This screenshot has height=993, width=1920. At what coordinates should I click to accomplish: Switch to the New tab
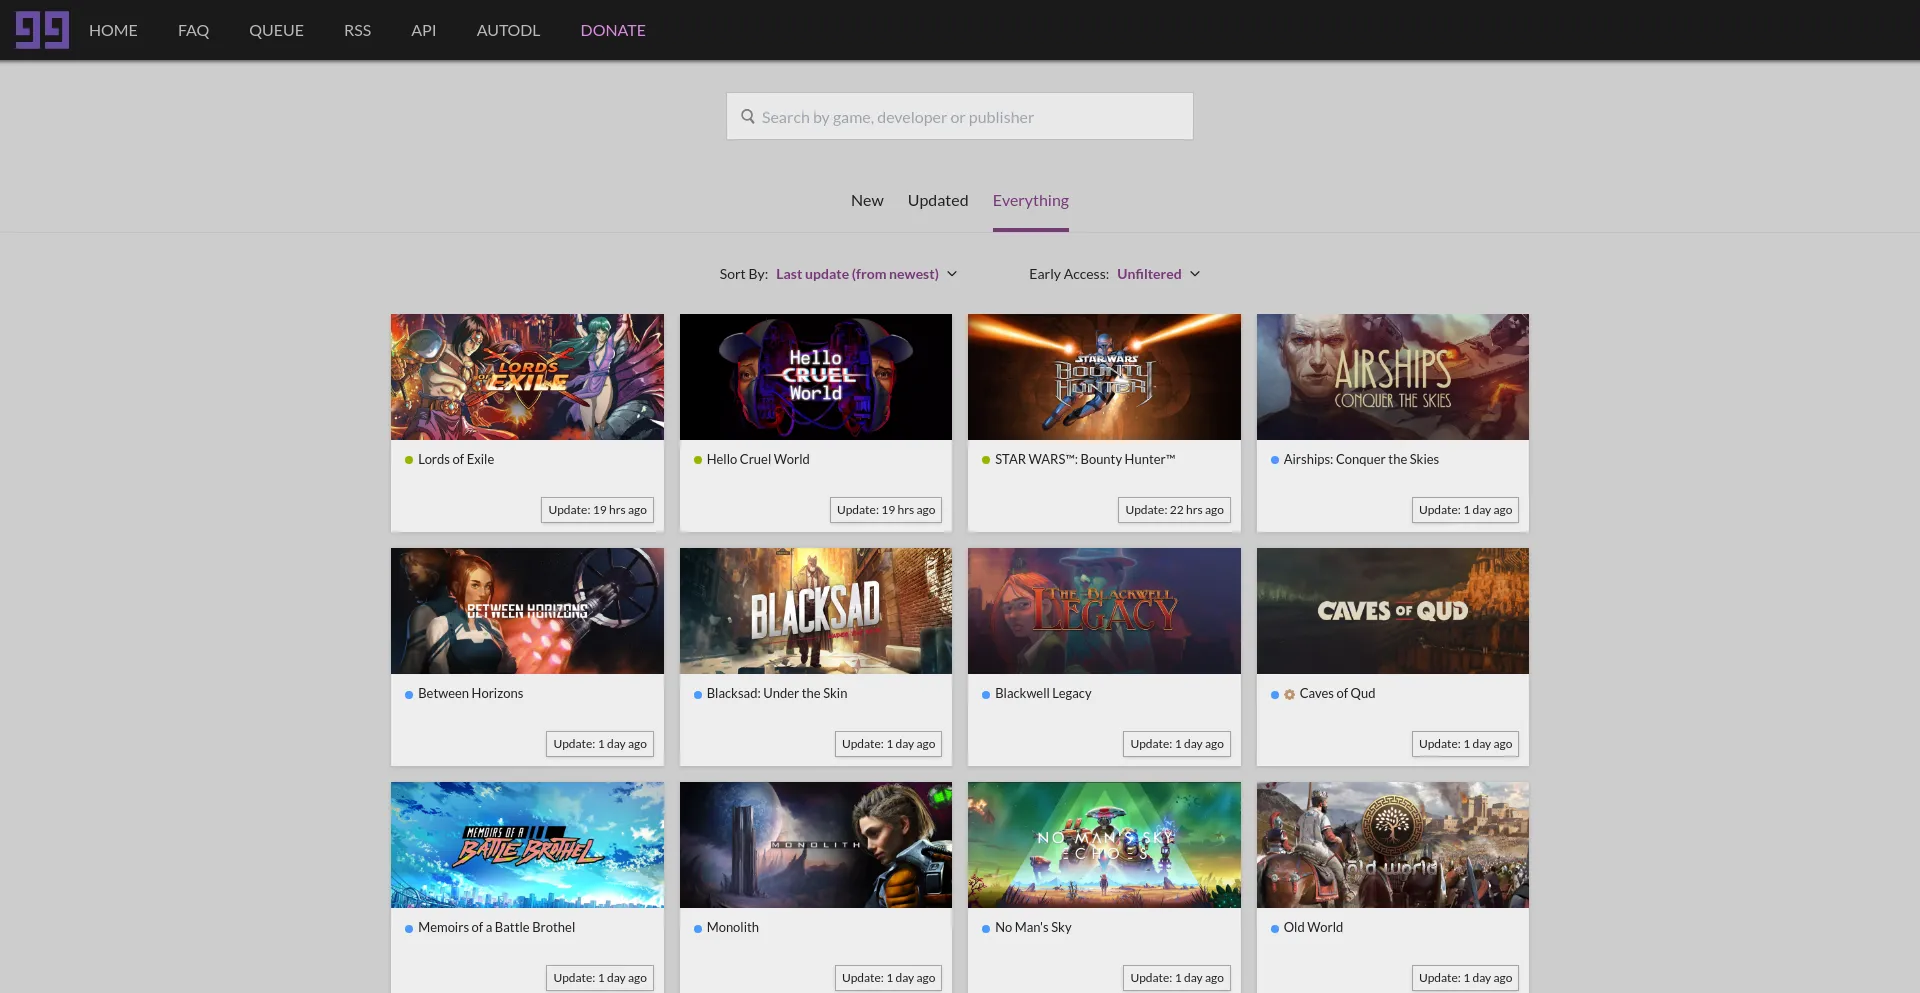coord(867,200)
